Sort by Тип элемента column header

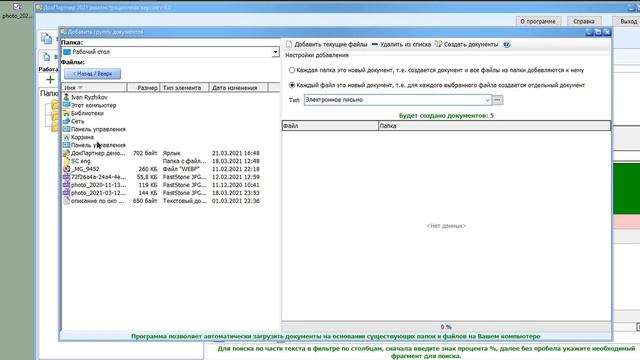click(184, 87)
